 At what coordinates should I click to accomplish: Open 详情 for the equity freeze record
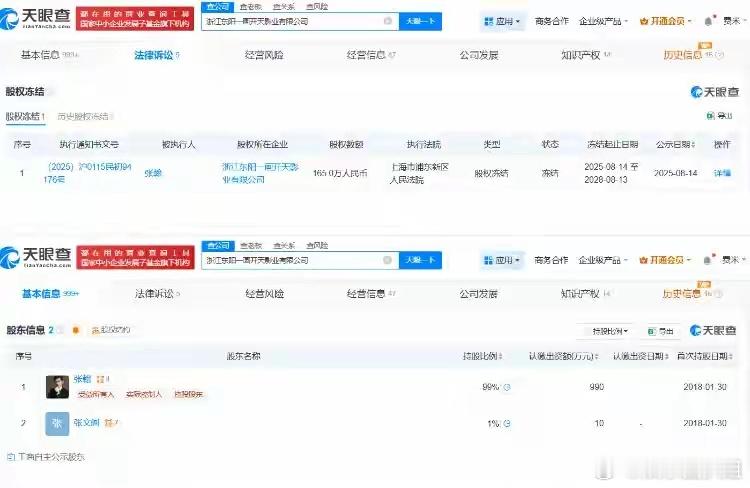pos(722,173)
